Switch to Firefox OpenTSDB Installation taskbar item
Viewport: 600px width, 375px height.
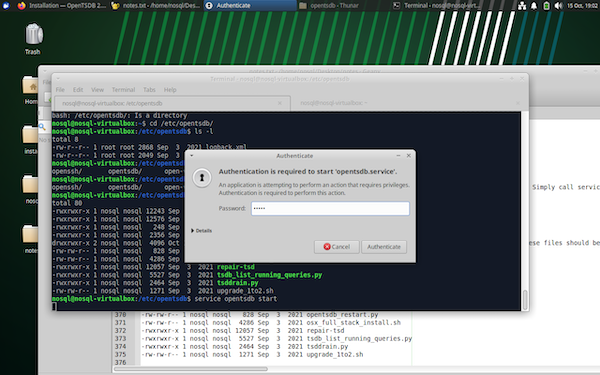coord(62,5)
